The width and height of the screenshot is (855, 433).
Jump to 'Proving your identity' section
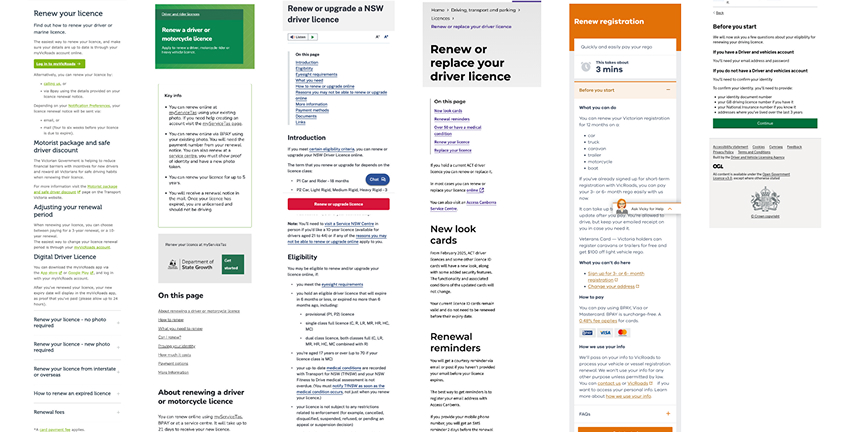click(176, 346)
